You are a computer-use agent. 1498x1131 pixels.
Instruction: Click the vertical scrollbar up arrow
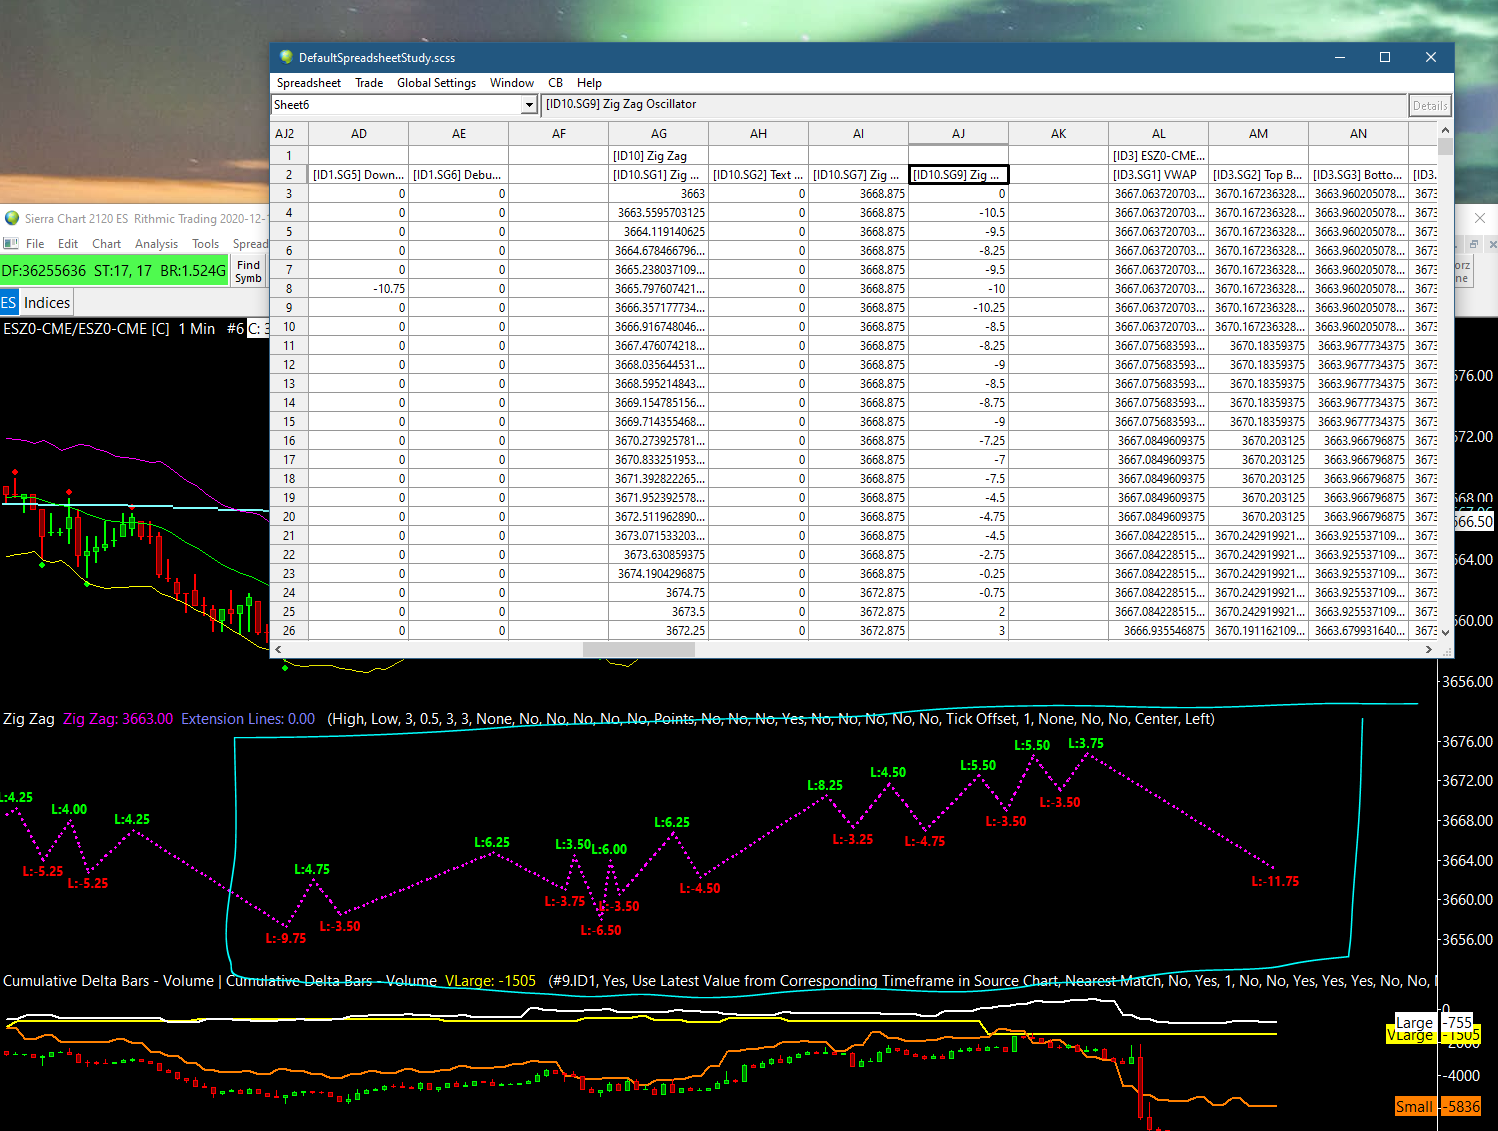[x=1445, y=131]
